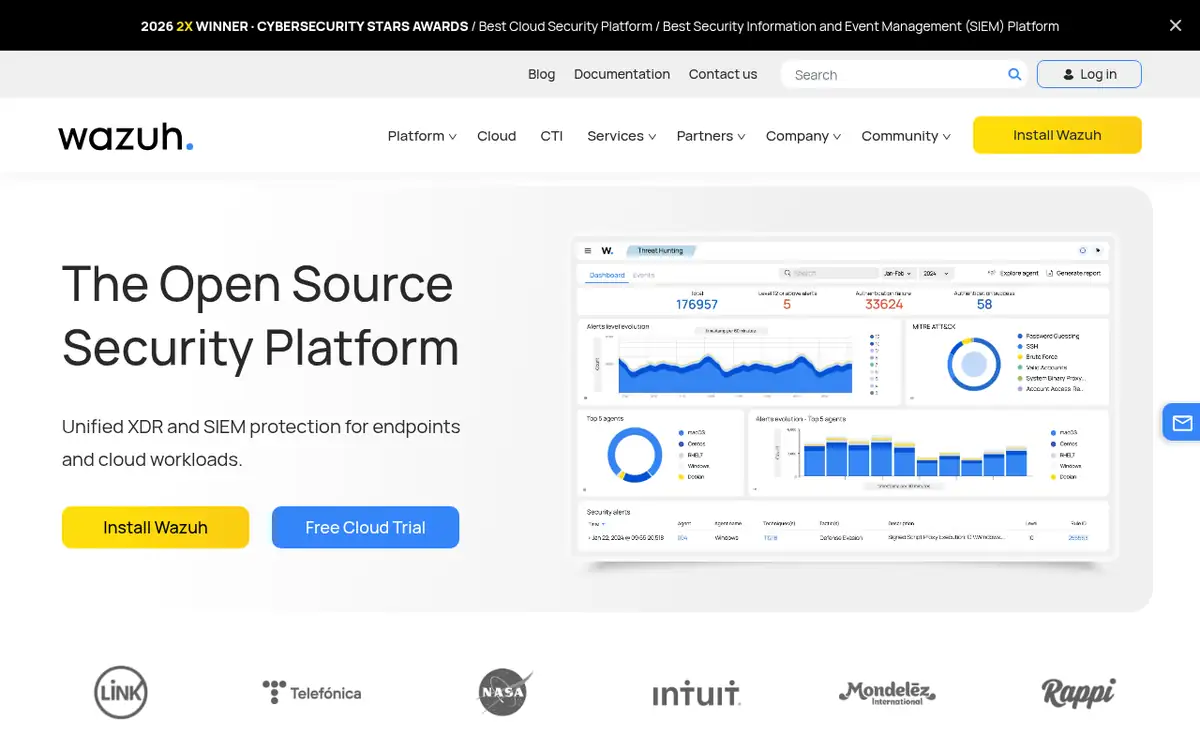Click the Rappi logo
Screen dimensions: 1200x750
tap(1078, 692)
